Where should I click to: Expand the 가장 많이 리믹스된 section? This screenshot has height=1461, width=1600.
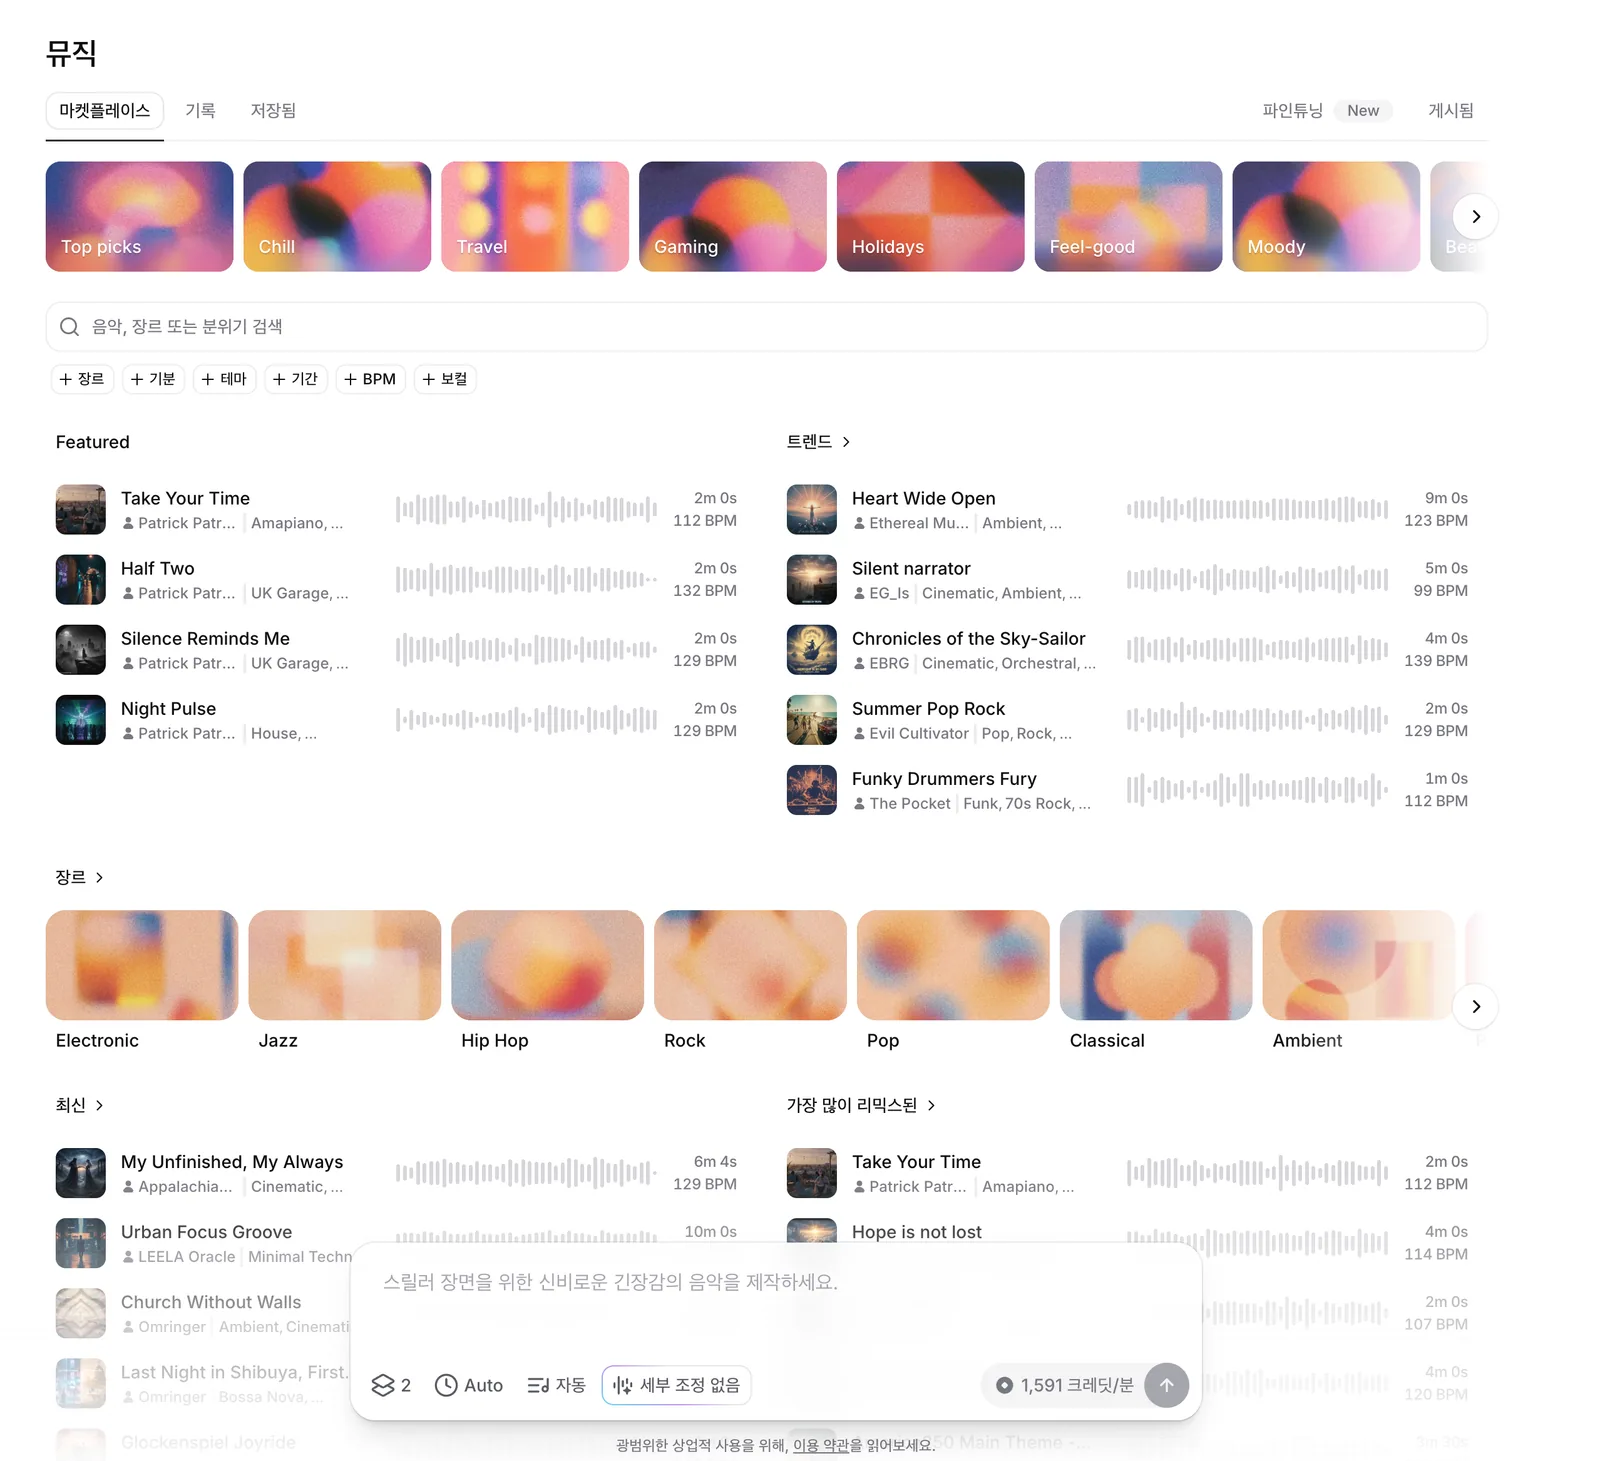(x=861, y=1106)
